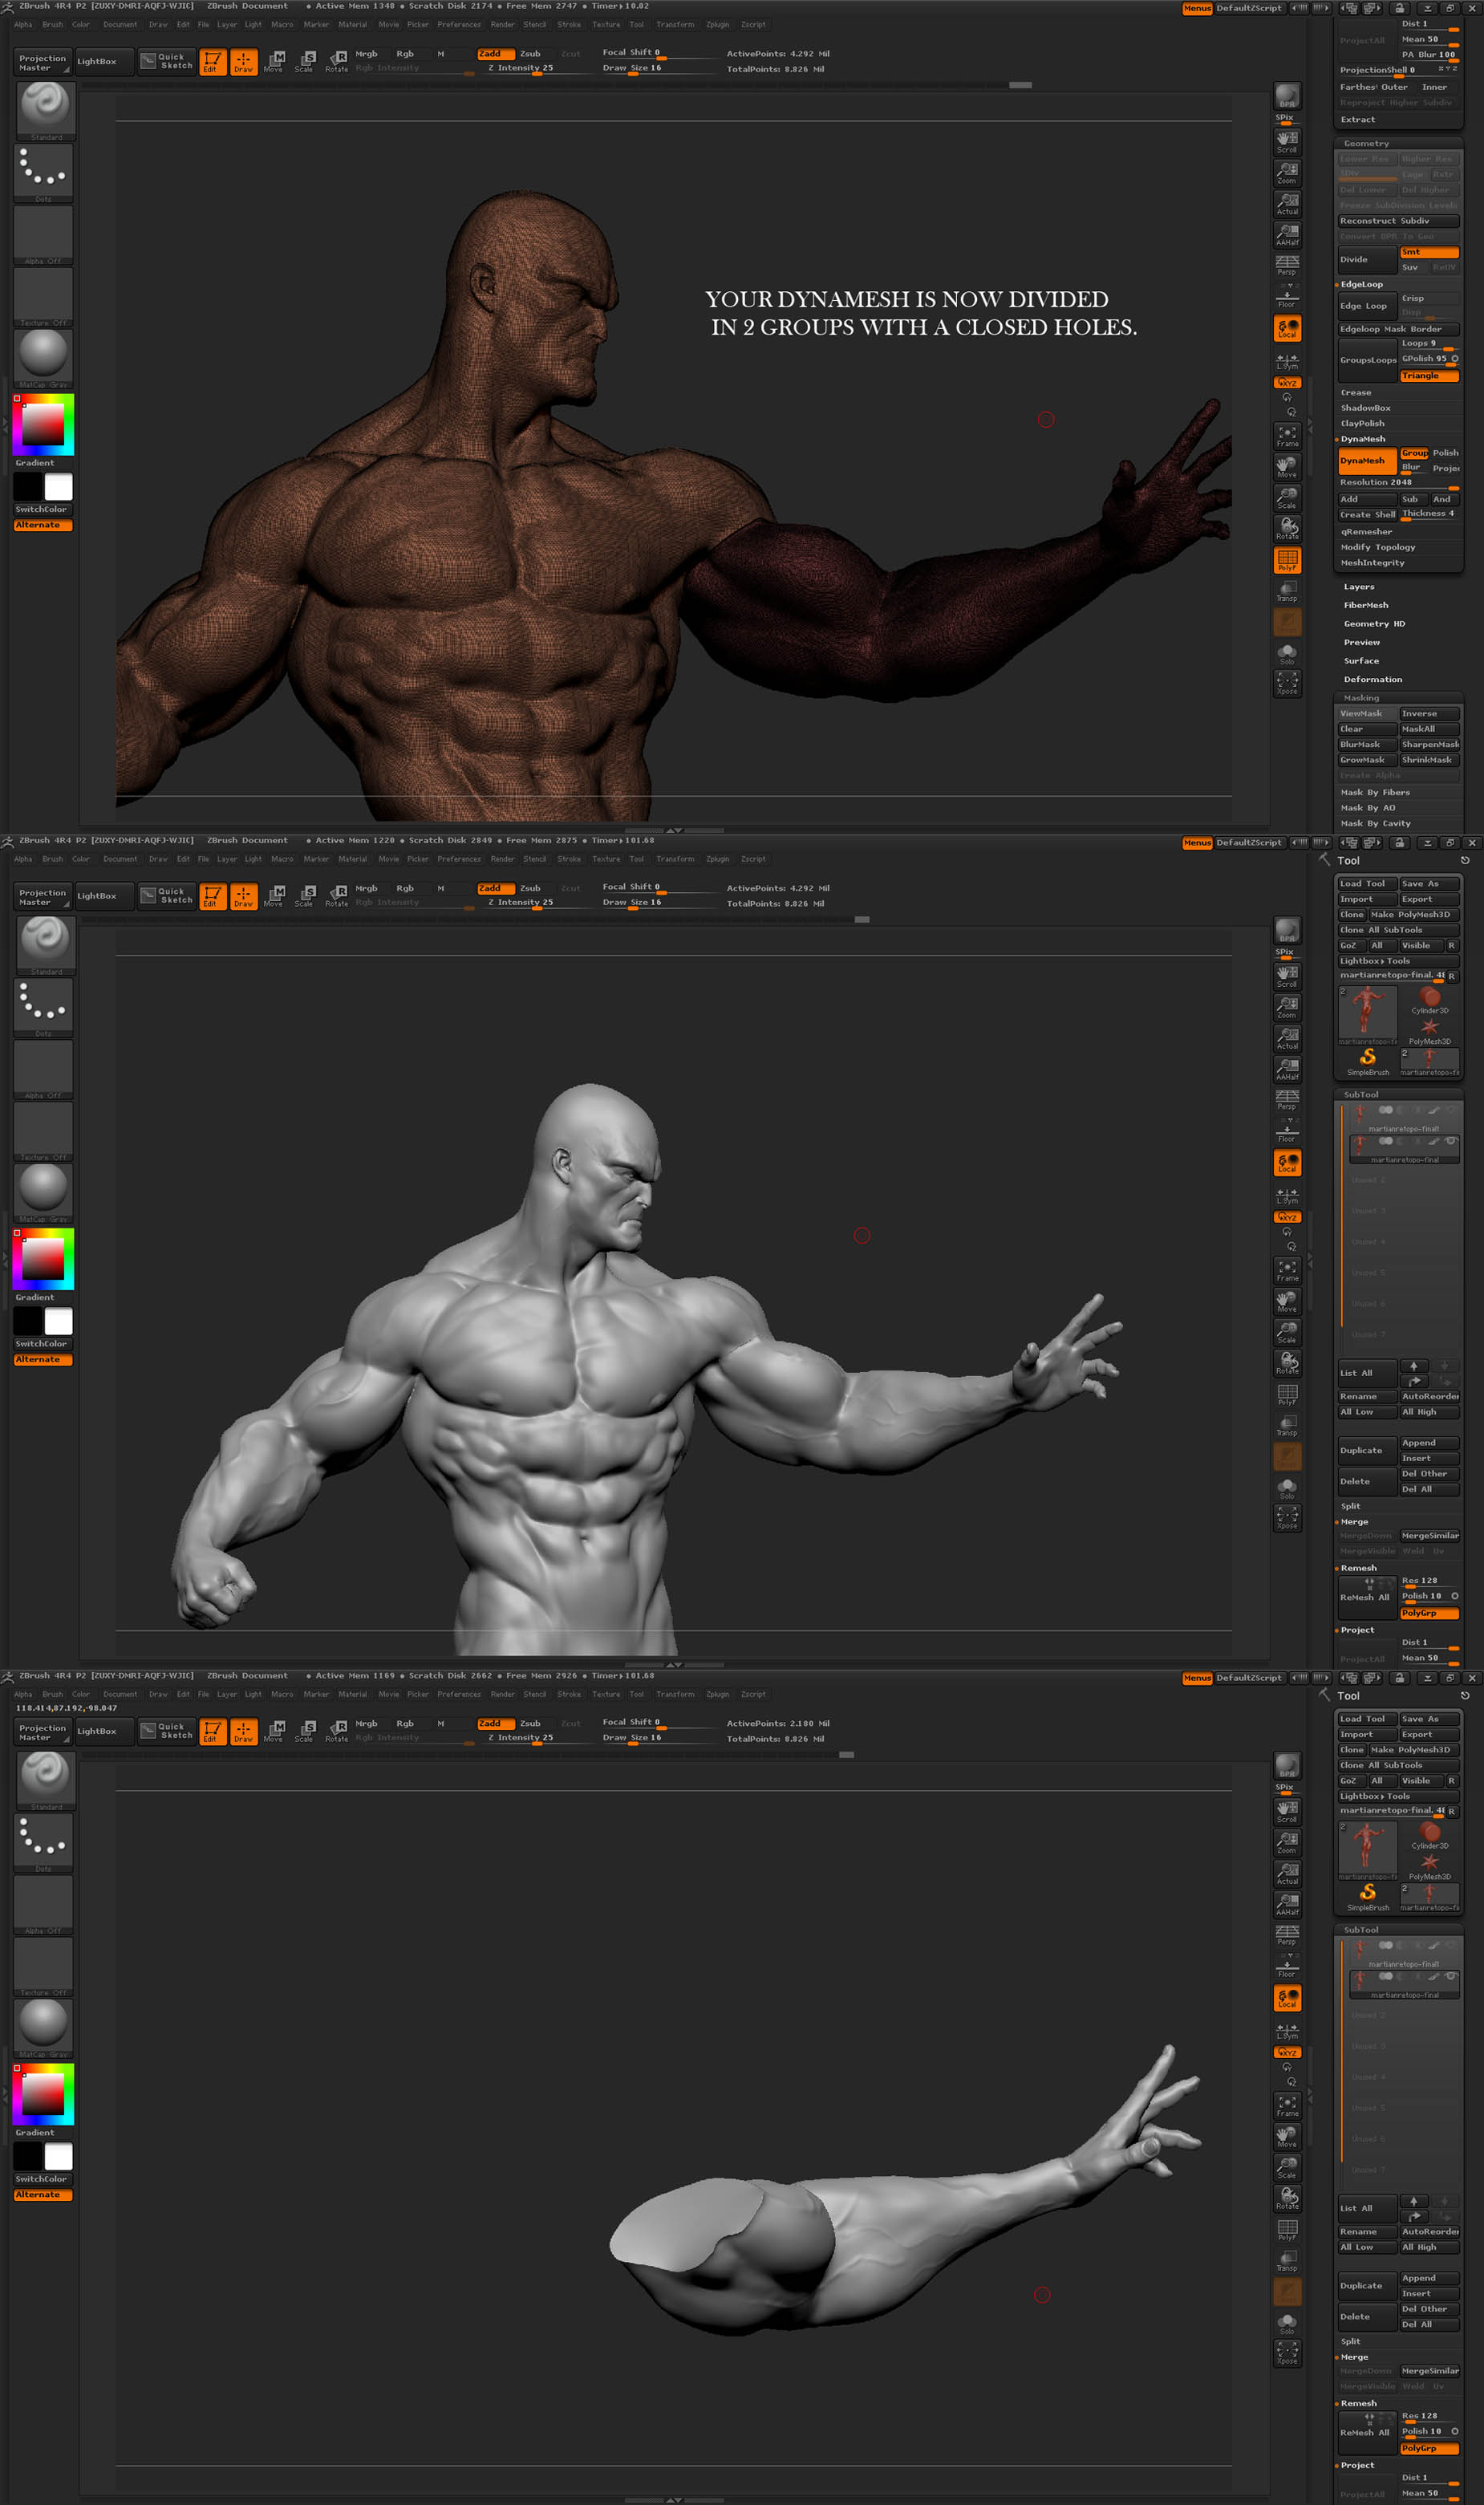Click AAHalf icon in middle window
1484x2505 pixels.
click(x=1287, y=1069)
